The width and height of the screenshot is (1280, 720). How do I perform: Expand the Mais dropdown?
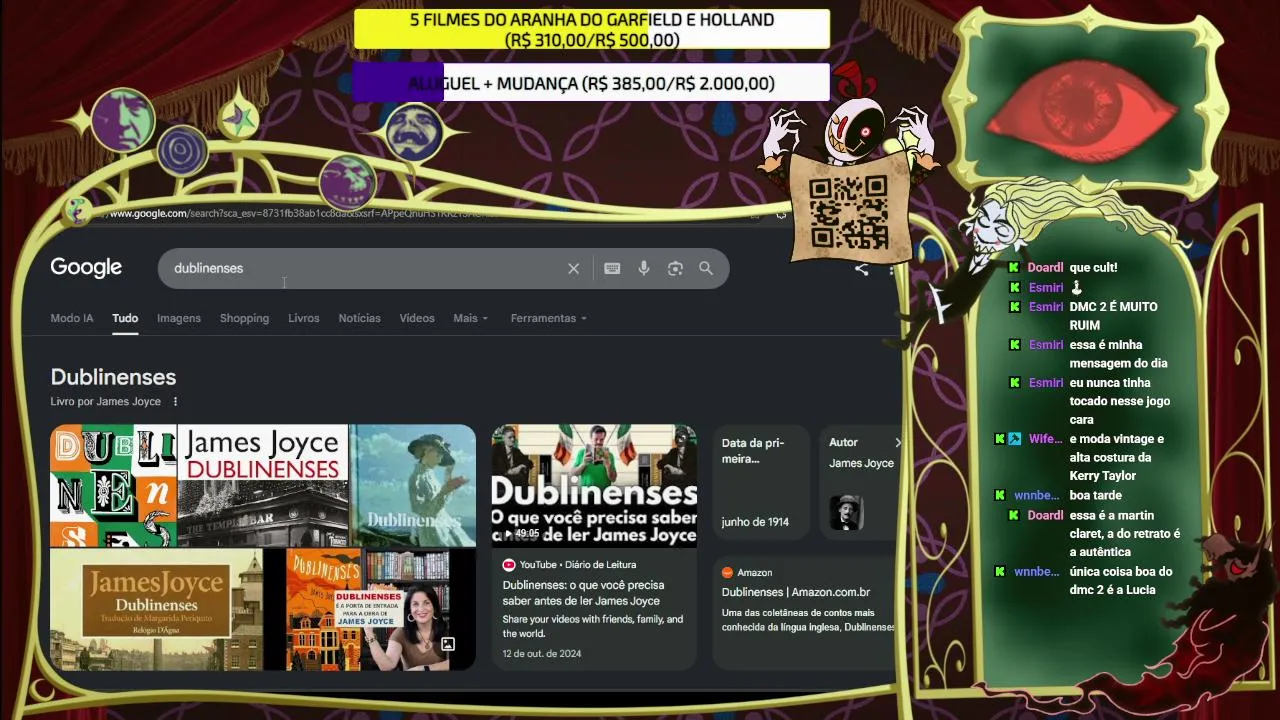471,318
